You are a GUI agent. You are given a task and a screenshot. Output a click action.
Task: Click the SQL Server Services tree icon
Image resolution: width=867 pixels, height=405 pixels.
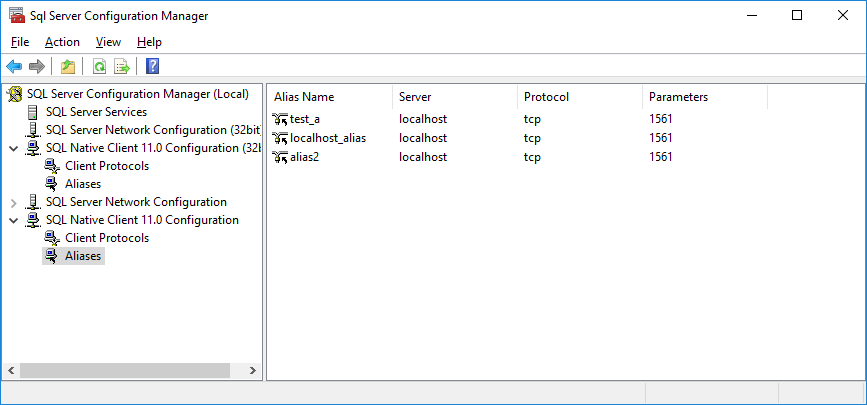33,112
